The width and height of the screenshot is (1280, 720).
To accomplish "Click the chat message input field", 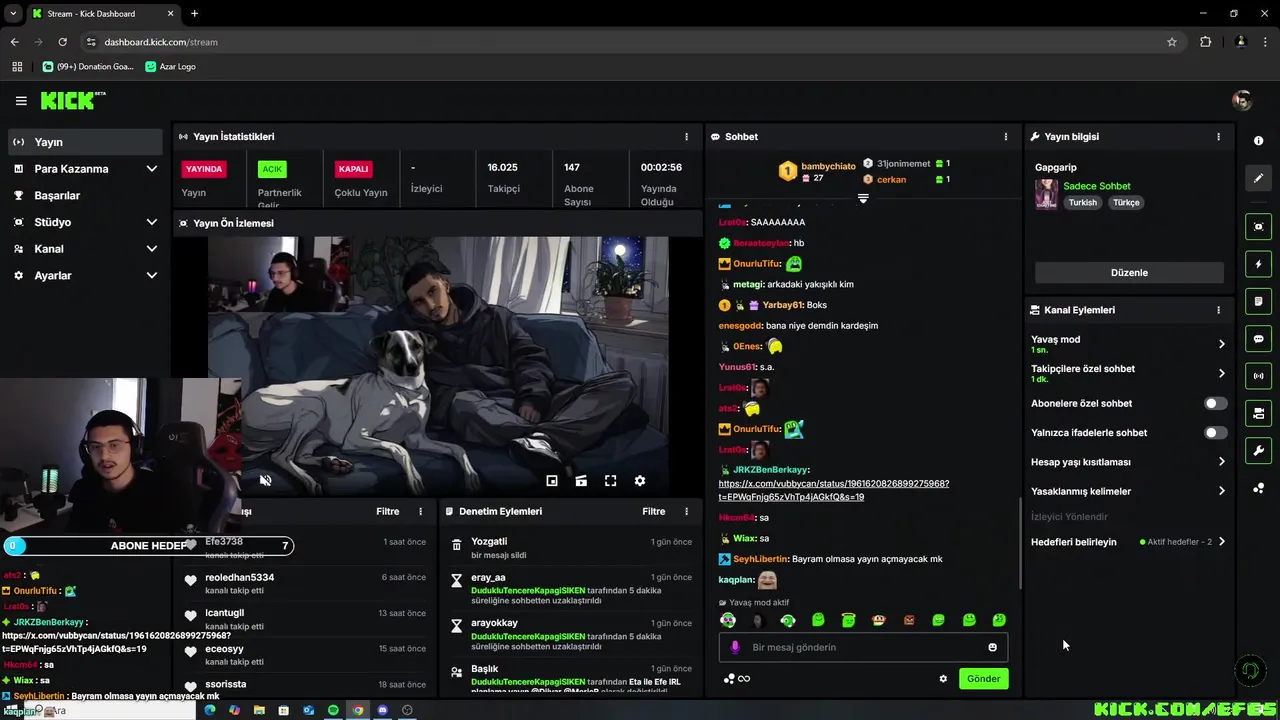I will 863,648.
